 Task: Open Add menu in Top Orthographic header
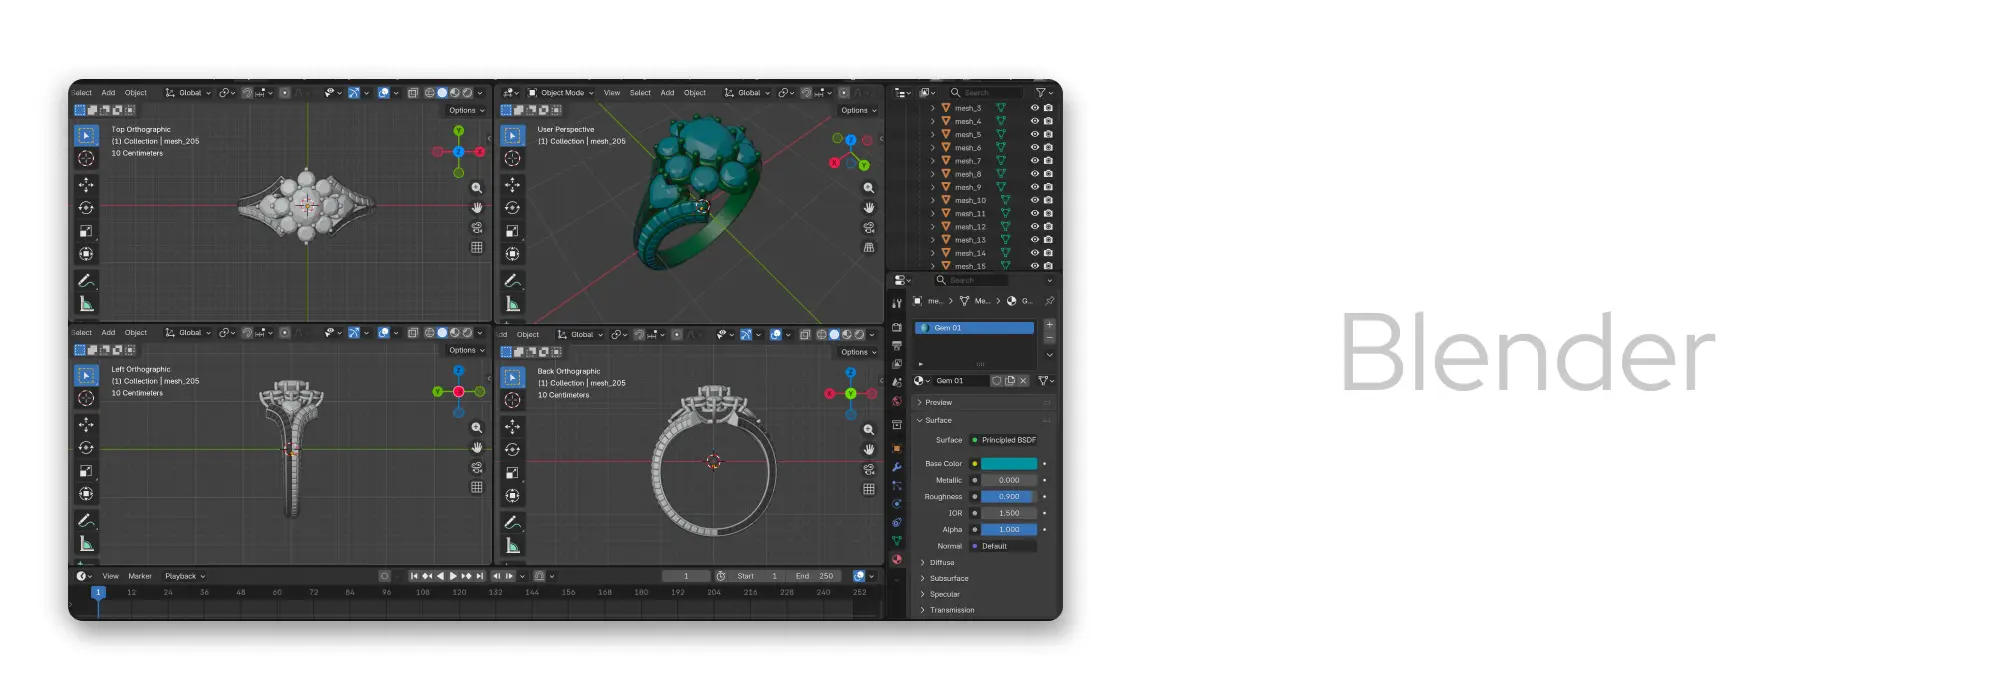pyautogui.click(x=108, y=93)
